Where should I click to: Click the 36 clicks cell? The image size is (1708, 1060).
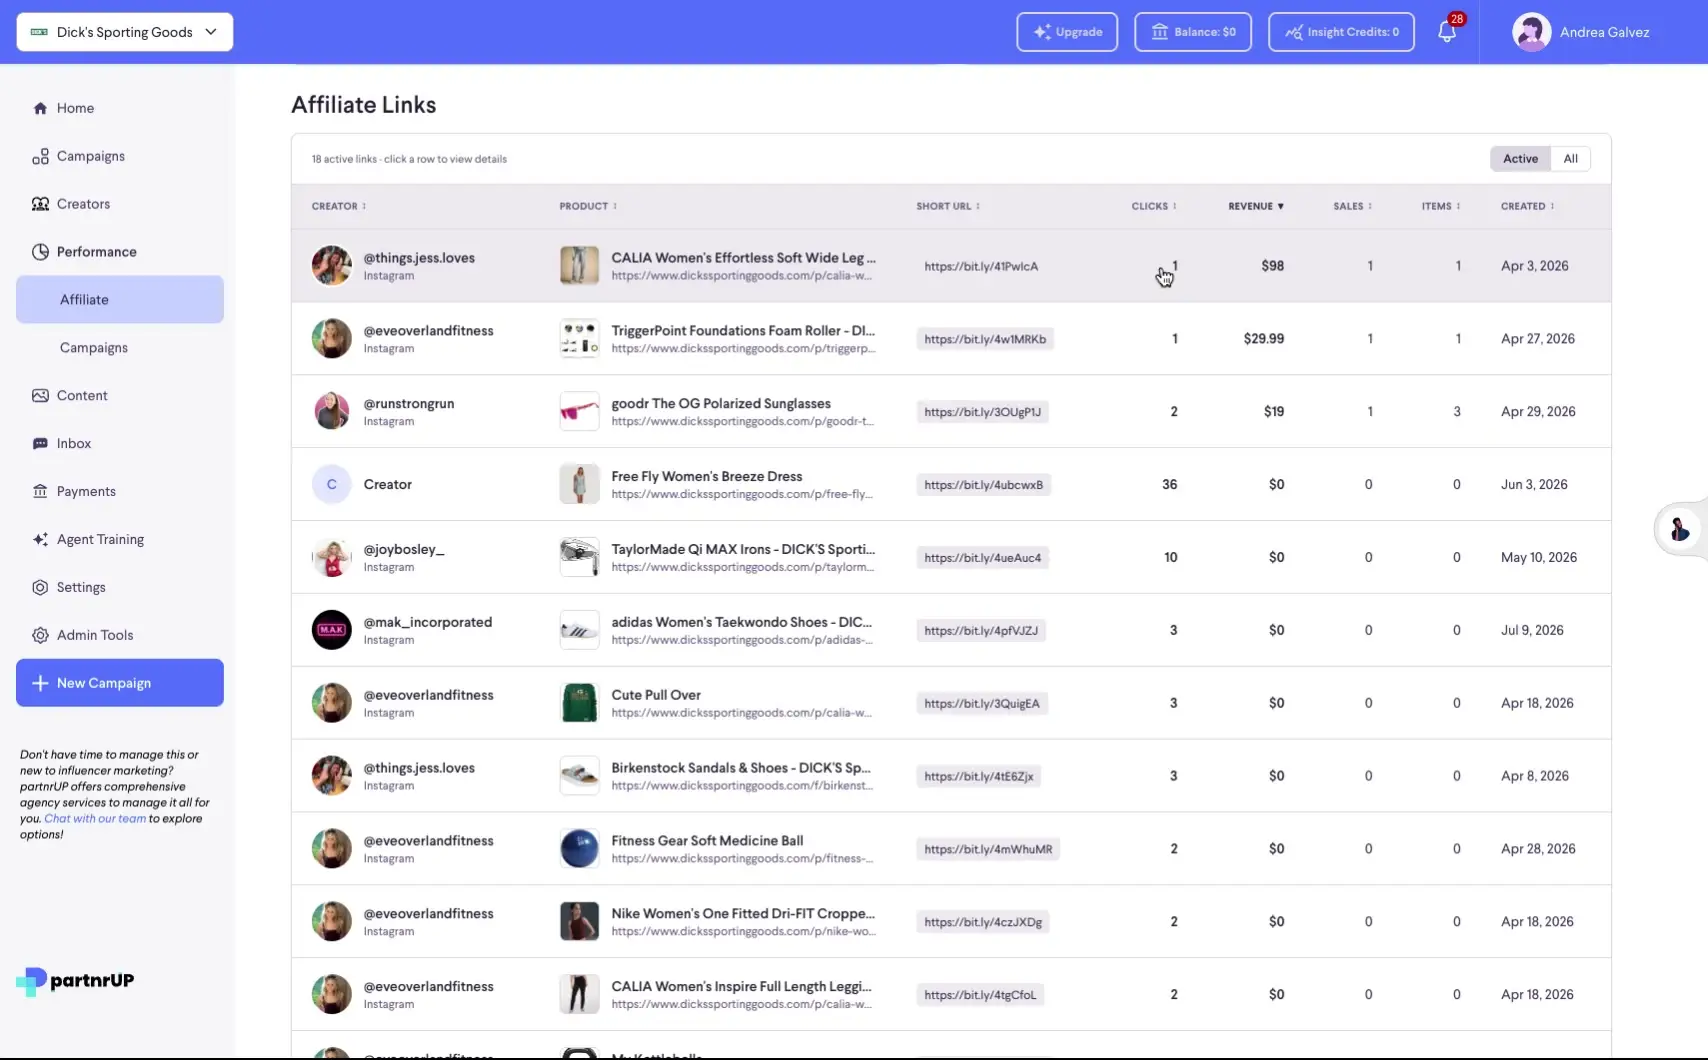(x=1169, y=485)
